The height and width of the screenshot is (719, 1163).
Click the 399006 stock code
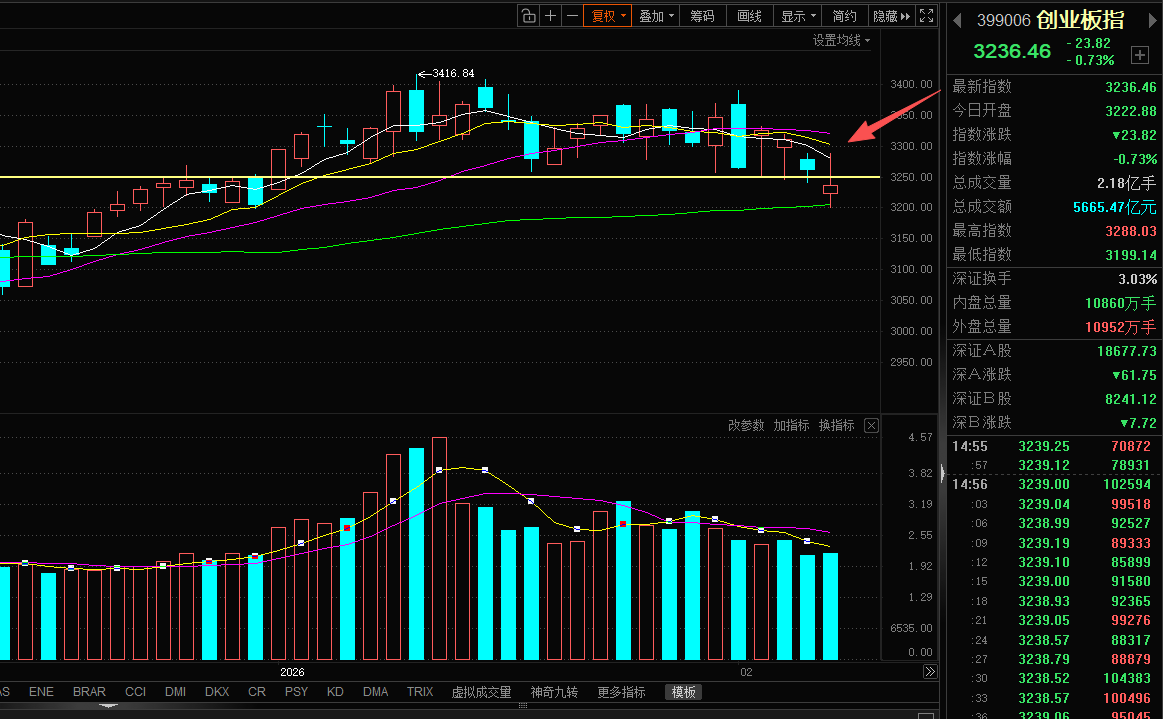coord(1004,20)
